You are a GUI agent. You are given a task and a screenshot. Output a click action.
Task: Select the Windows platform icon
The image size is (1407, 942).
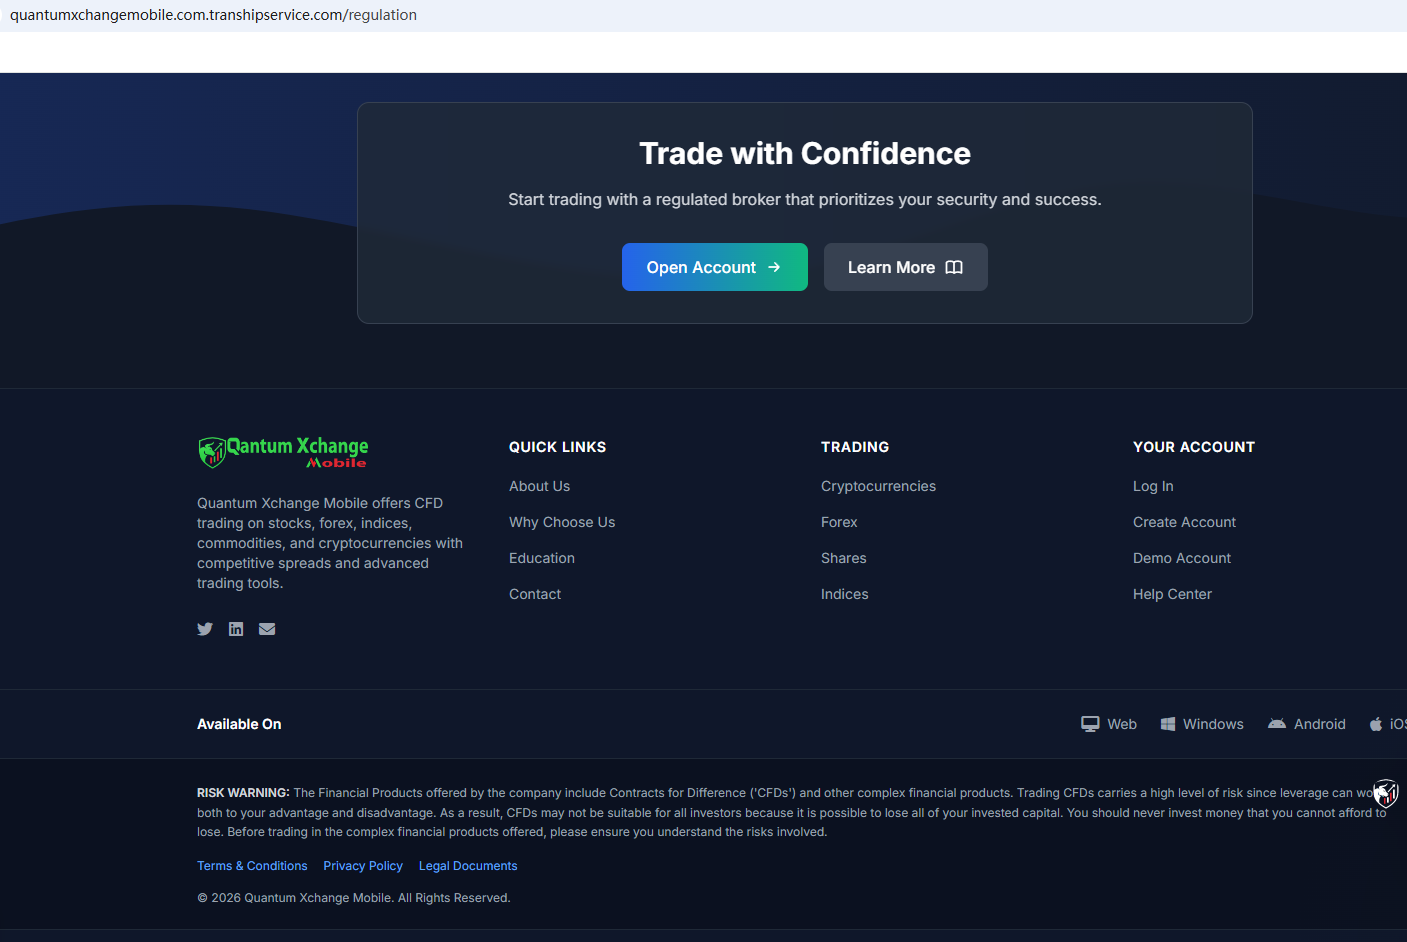click(x=1168, y=724)
